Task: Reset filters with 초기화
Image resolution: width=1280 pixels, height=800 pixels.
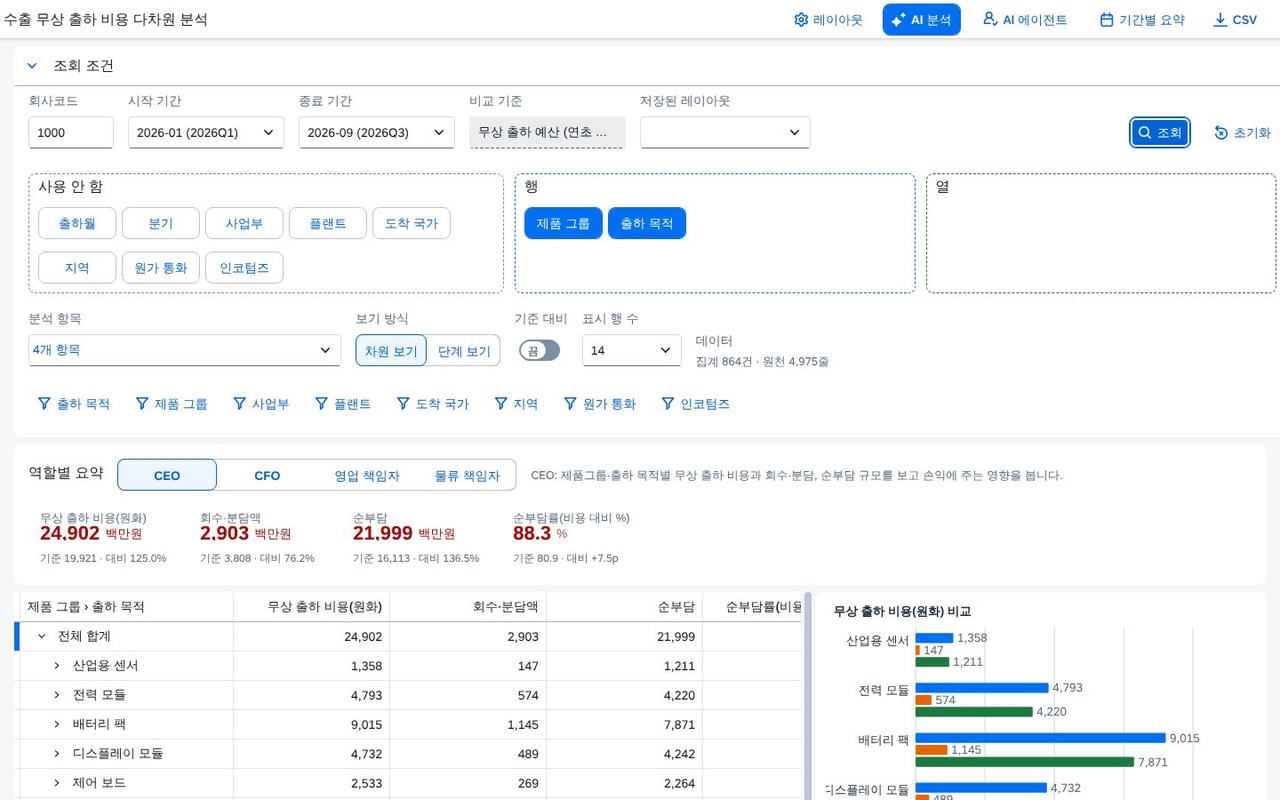Action: coord(1242,132)
